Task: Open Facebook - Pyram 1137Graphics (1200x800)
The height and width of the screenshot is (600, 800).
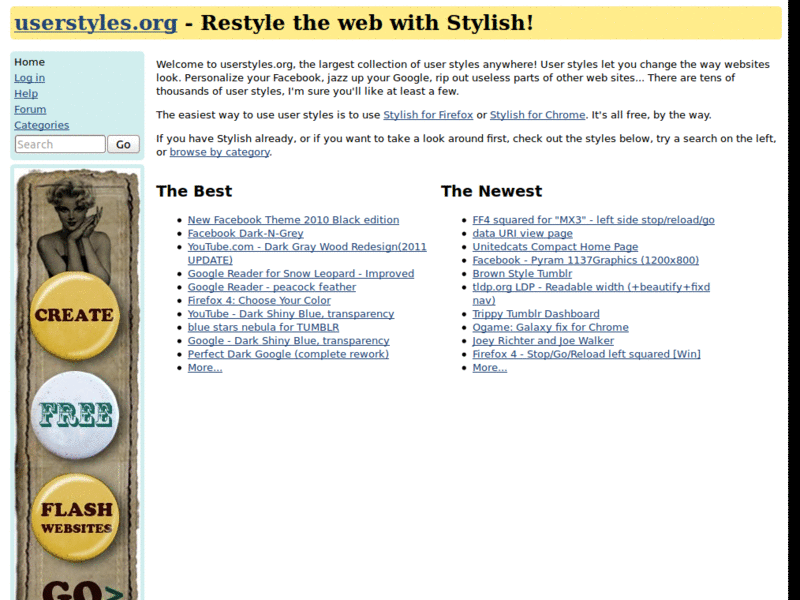Action: (x=586, y=260)
